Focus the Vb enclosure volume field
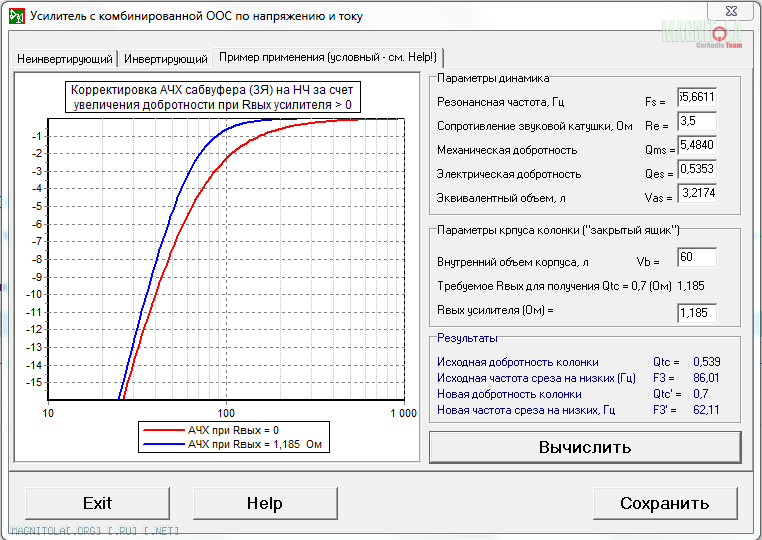 coord(697,258)
